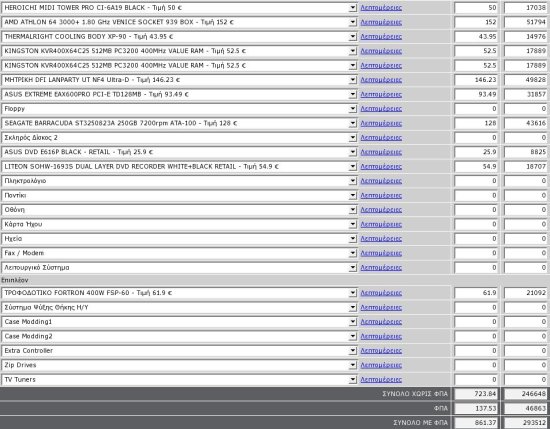Click the Λεπτομέρειες link for FORTRON 400W power supply
Screen dimensions: 550x429
click(x=381, y=293)
